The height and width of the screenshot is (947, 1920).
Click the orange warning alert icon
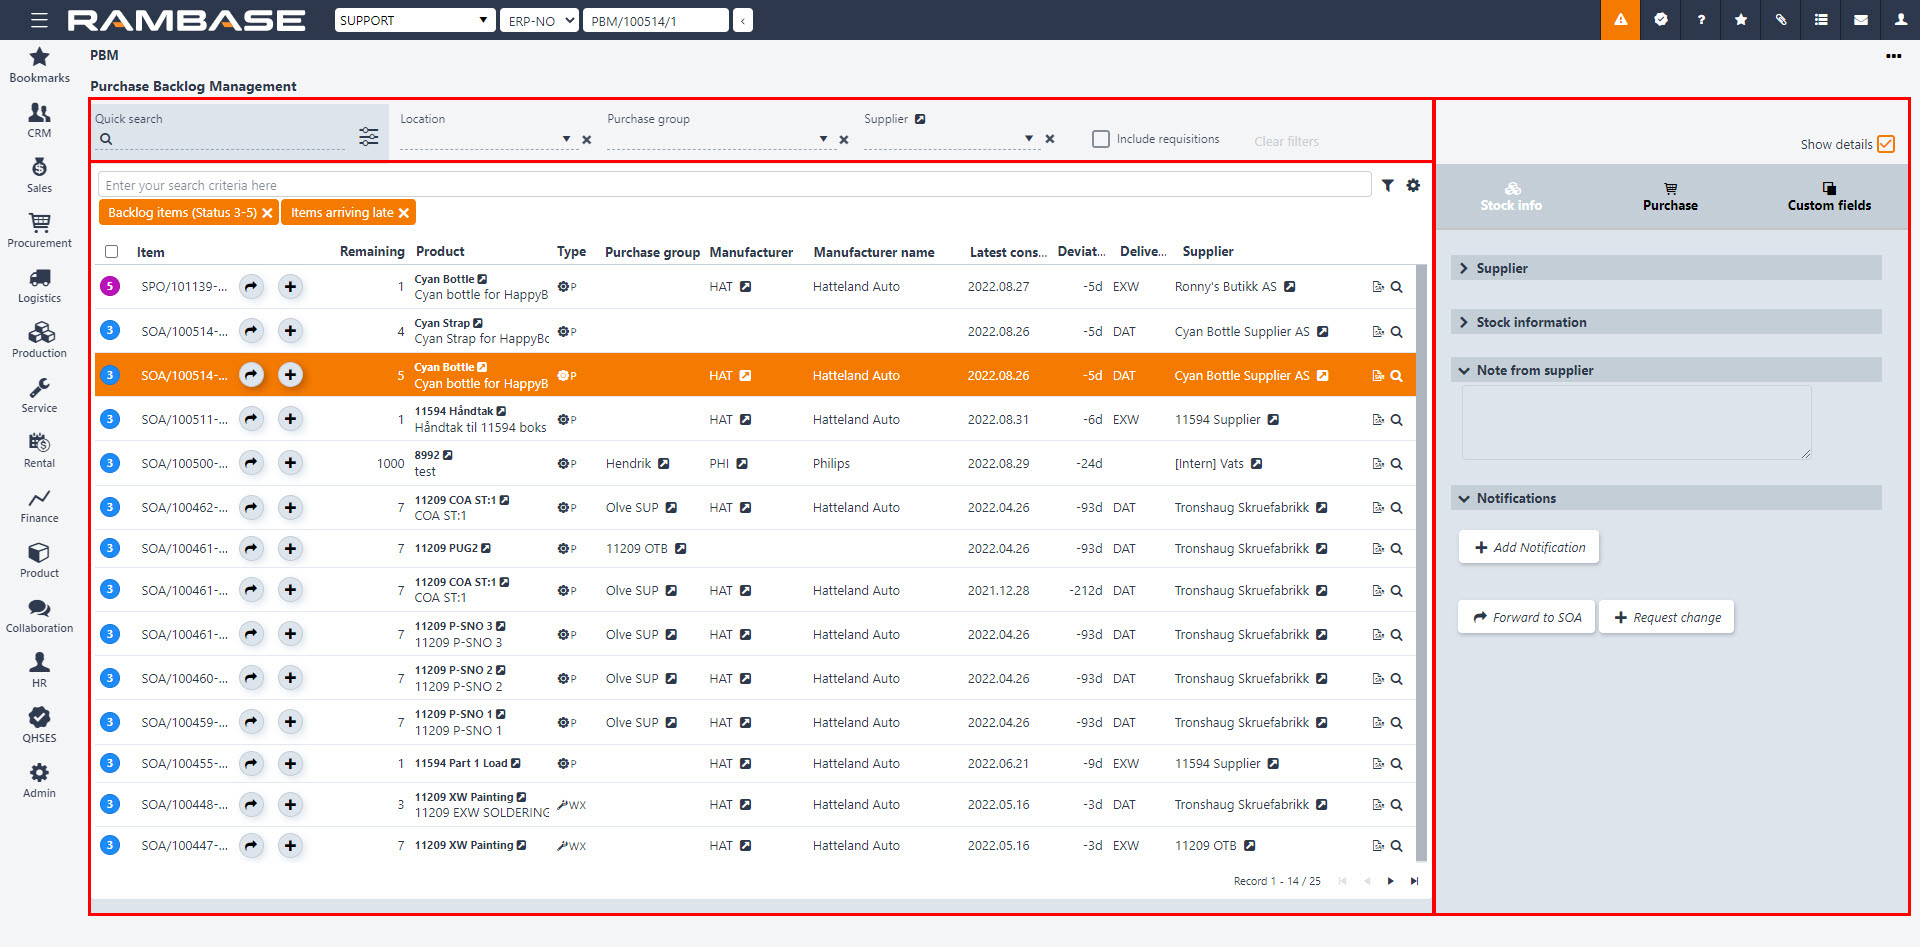(x=1620, y=20)
